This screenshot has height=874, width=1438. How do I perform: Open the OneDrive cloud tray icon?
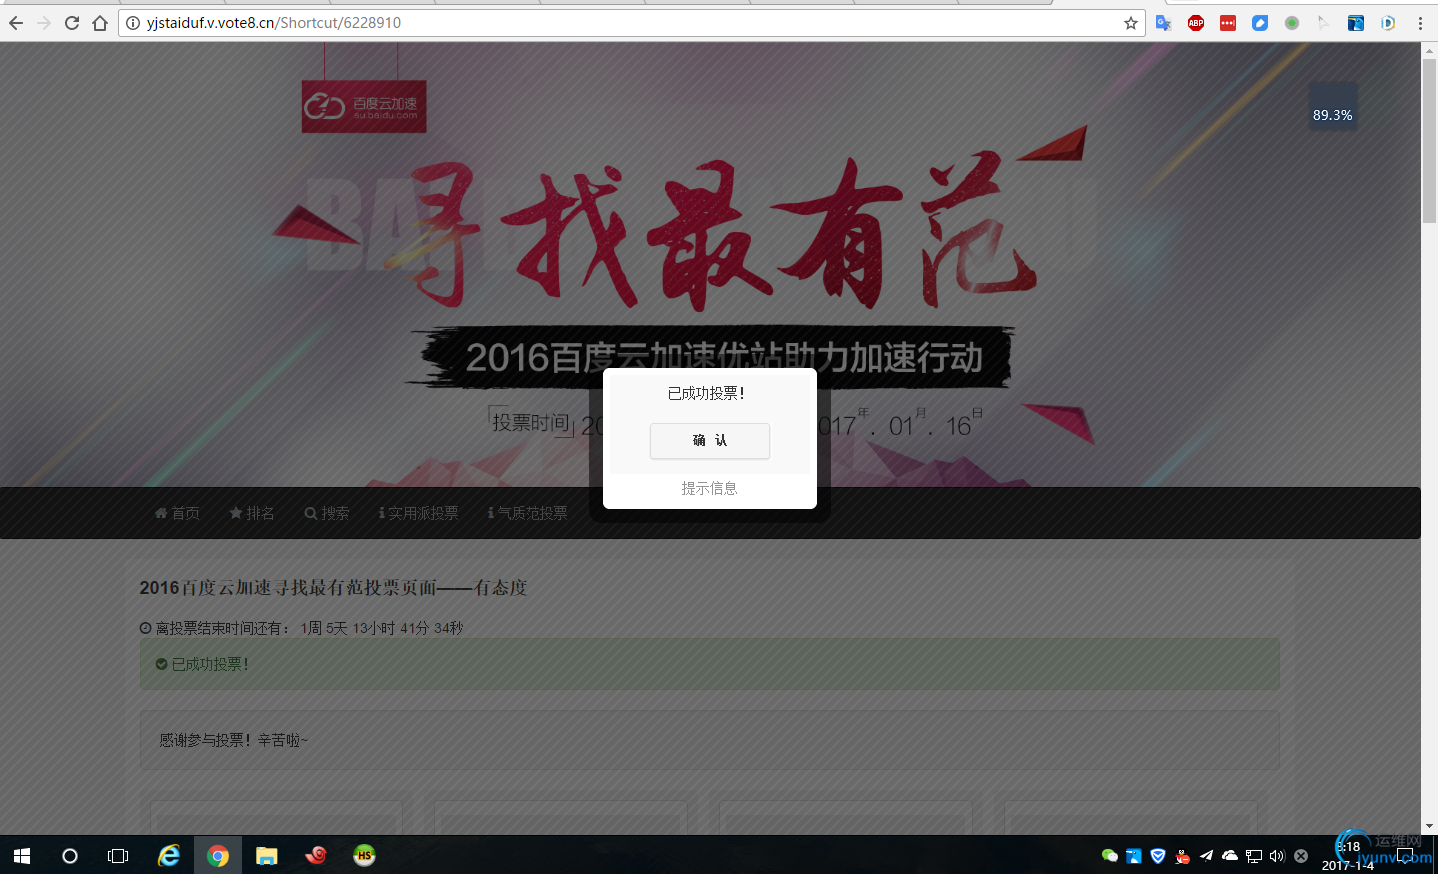coord(1229,856)
